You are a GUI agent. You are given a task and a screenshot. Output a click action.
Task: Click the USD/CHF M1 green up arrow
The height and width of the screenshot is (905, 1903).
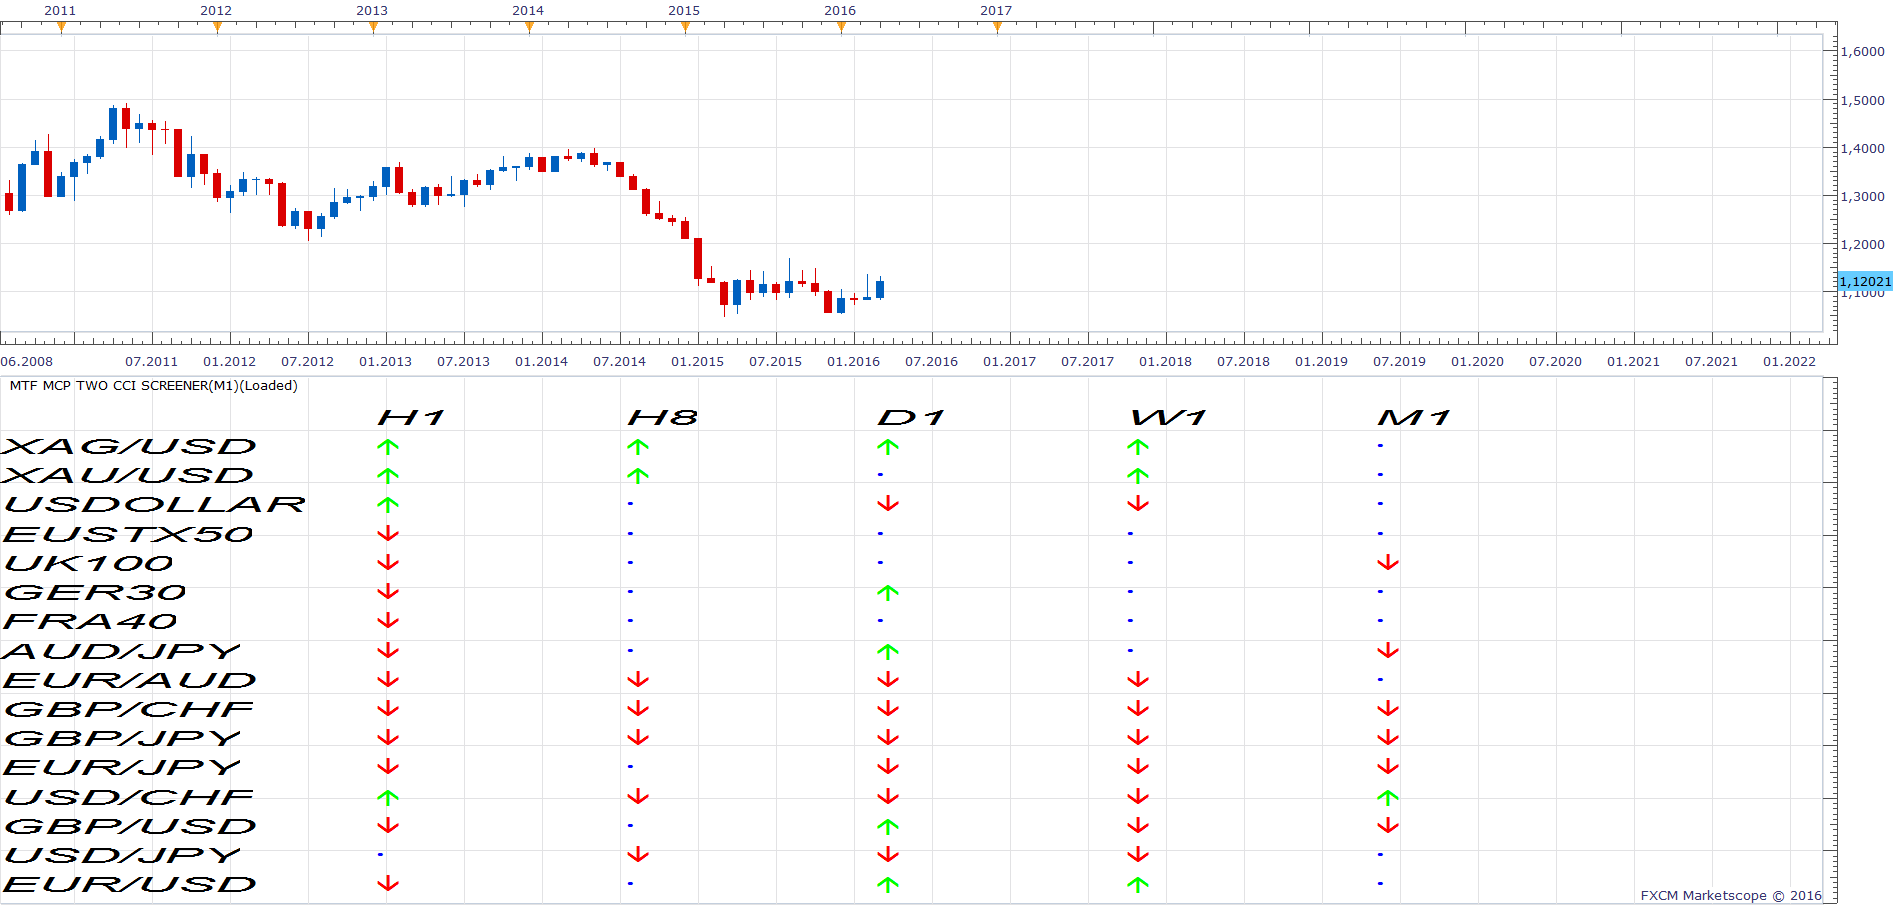tap(1388, 797)
